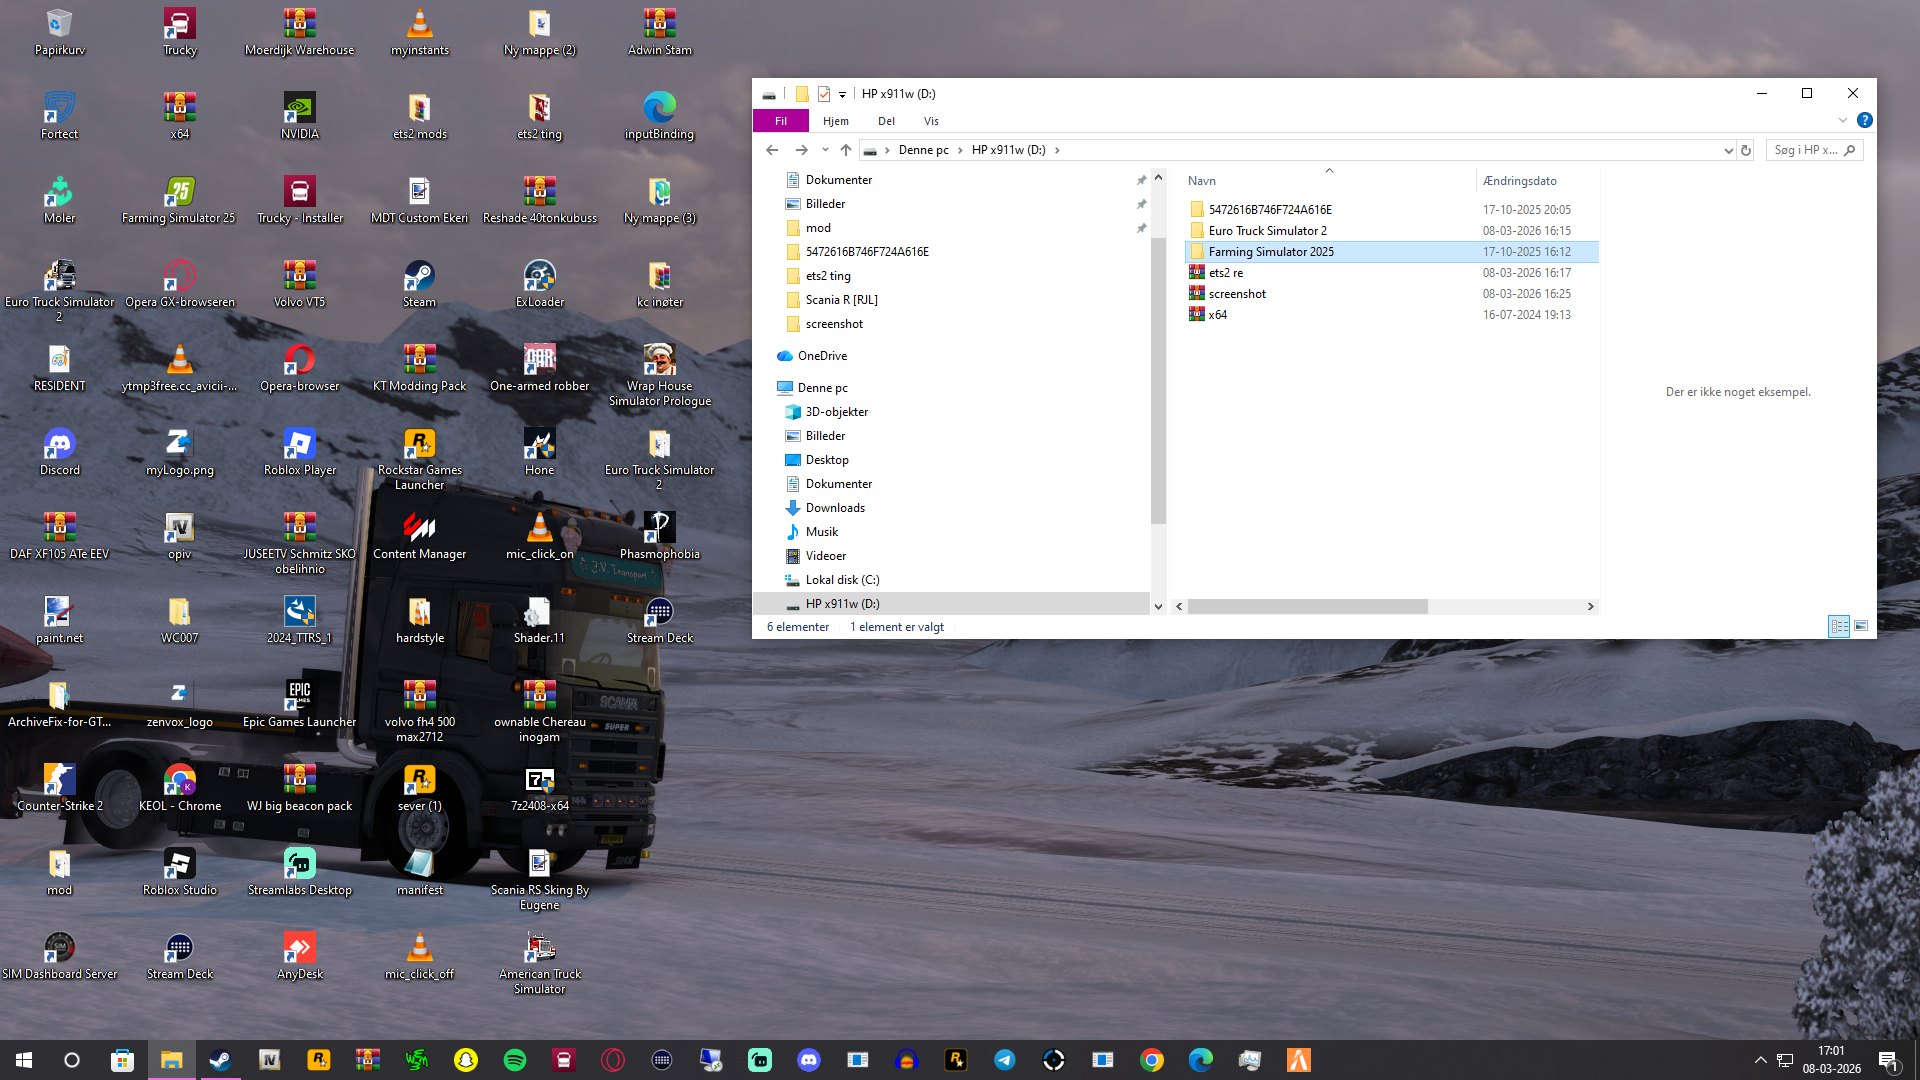Select Downloads in the navigation pane
The height and width of the screenshot is (1080, 1920).
click(835, 508)
